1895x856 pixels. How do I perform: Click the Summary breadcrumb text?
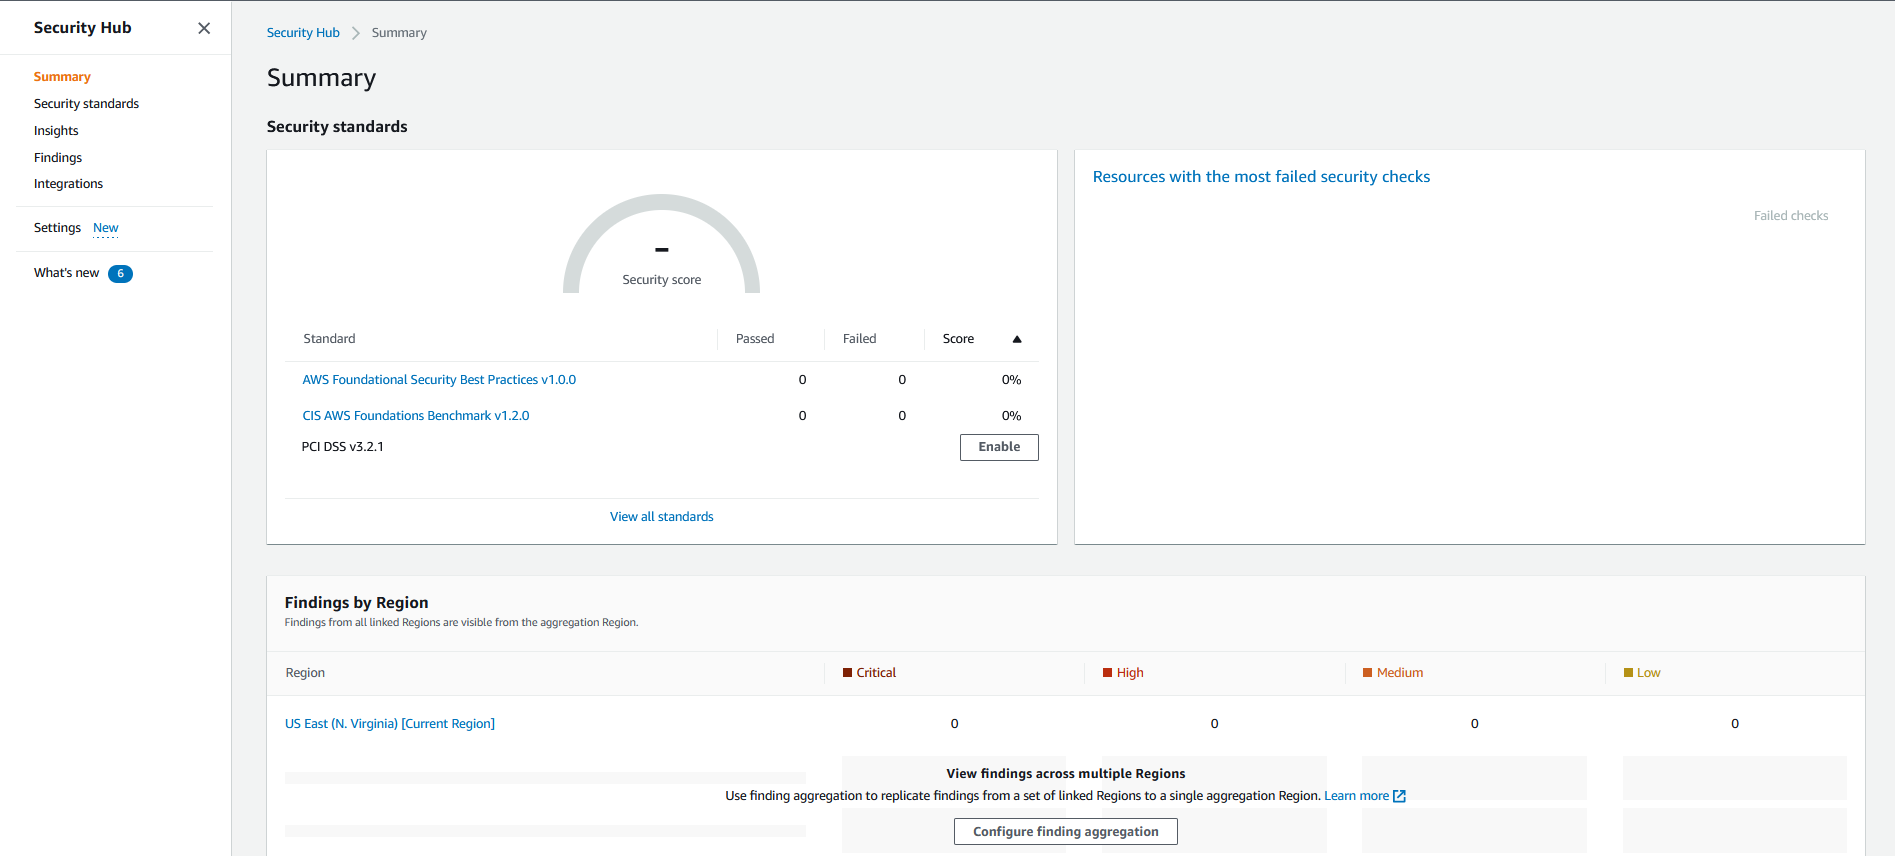click(x=399, y=33)
